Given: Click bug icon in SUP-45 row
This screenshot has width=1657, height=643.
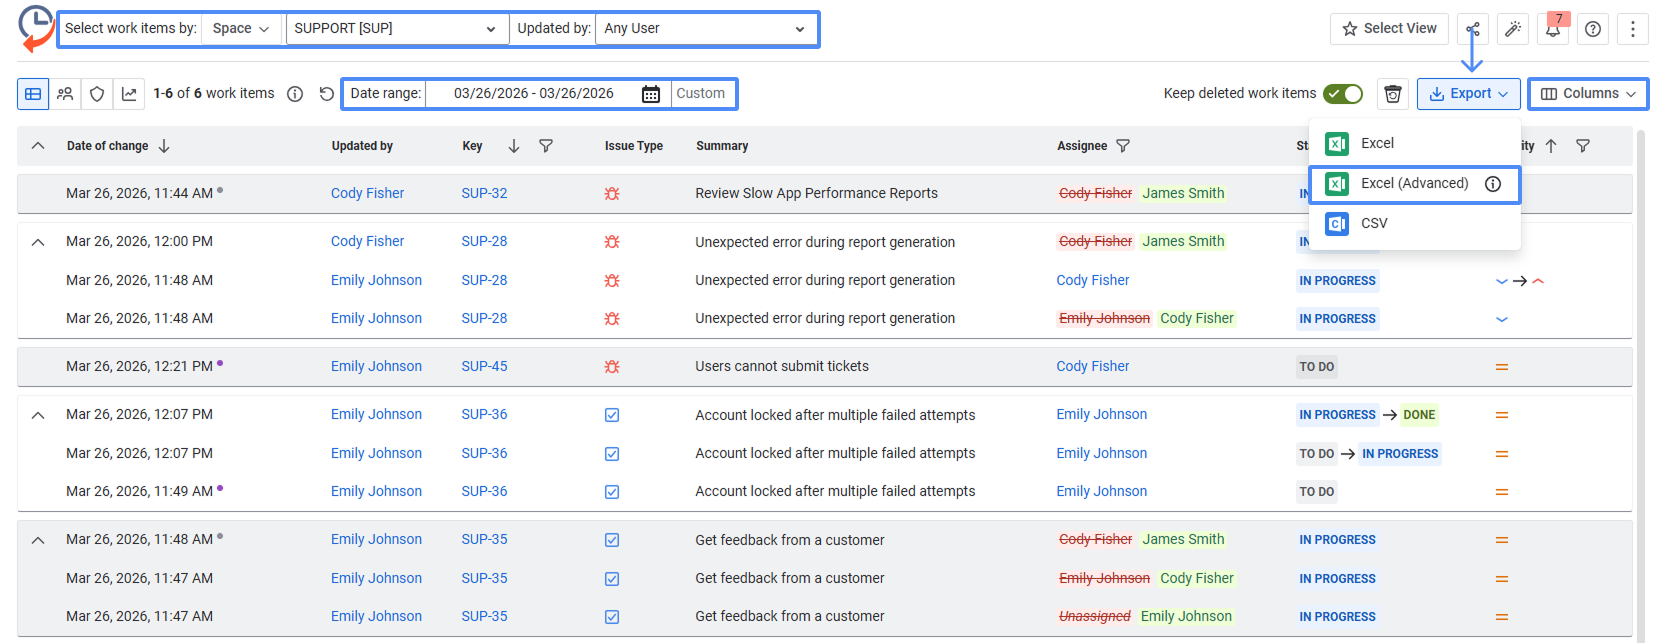Looking at the screenshot, I should (612, 367).
